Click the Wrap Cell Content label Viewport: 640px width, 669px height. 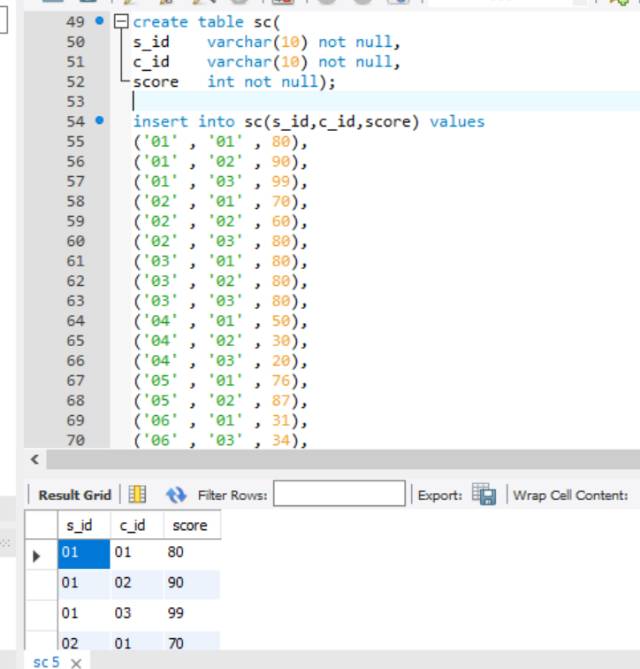(x=570, y=495)
